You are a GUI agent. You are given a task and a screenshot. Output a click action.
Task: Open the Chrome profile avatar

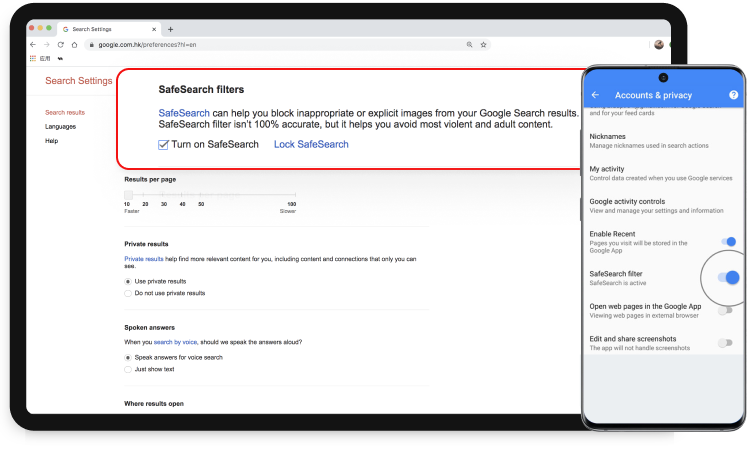tap(659, 45)
